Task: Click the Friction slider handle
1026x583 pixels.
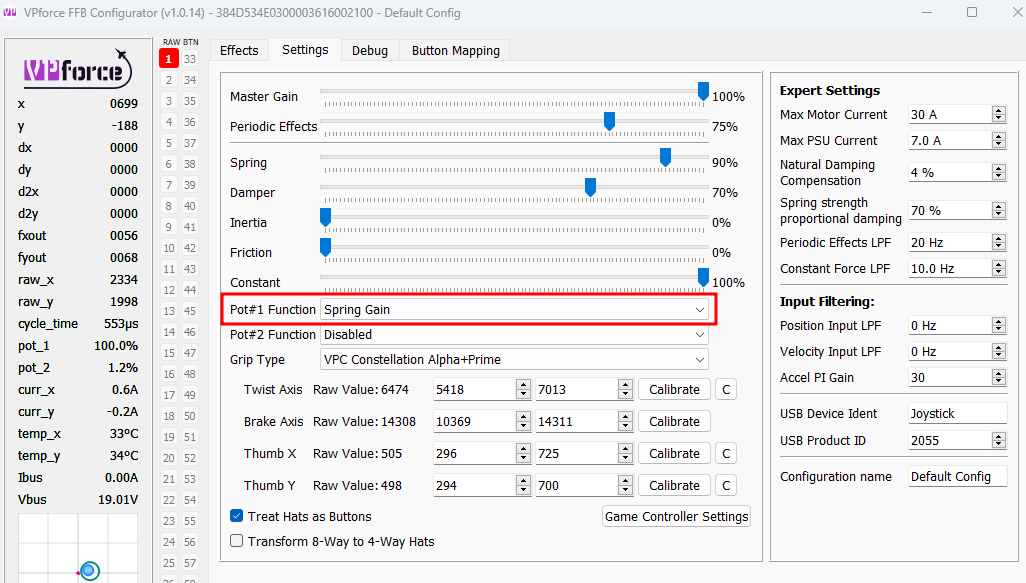Action: click(x=325, y=247)
